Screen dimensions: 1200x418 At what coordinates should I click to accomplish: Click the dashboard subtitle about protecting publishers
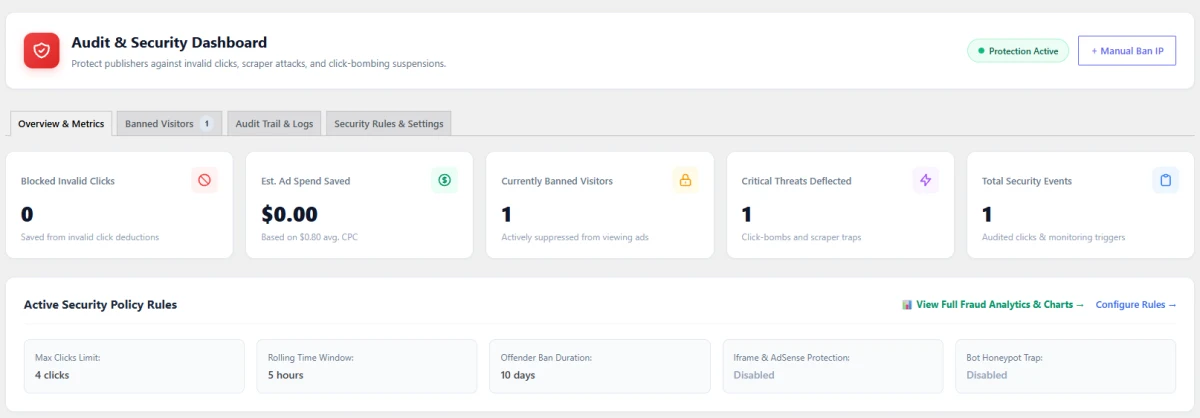[x=258, y=63]
